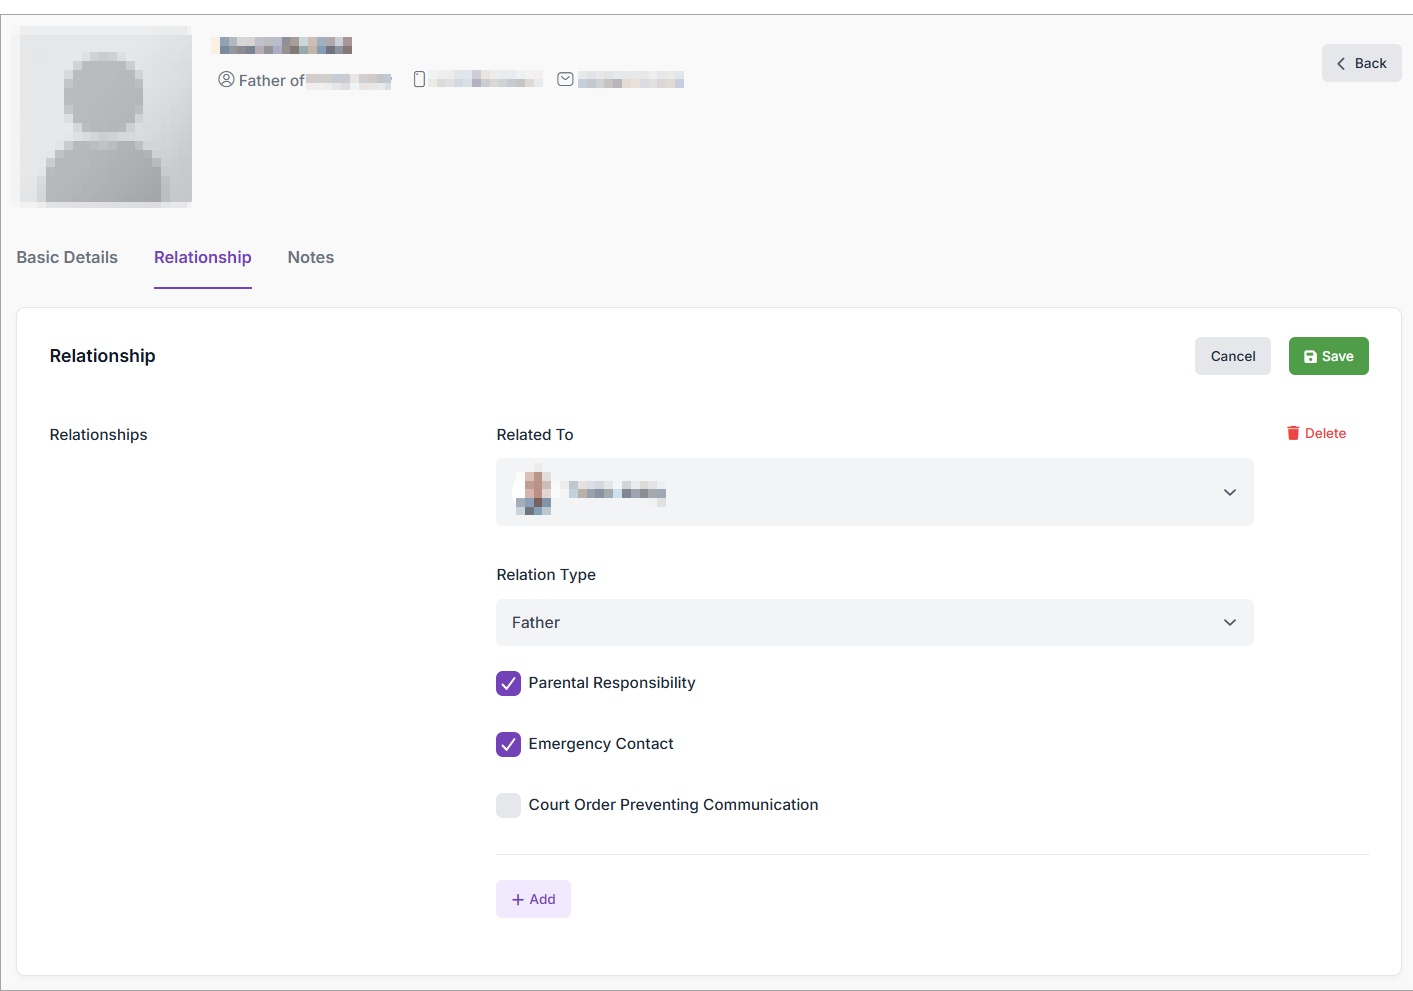Image resolution: width=1413 pixels, height=991 pixels.
Task: Click the large profile photo placeholder
Action: 104,117
